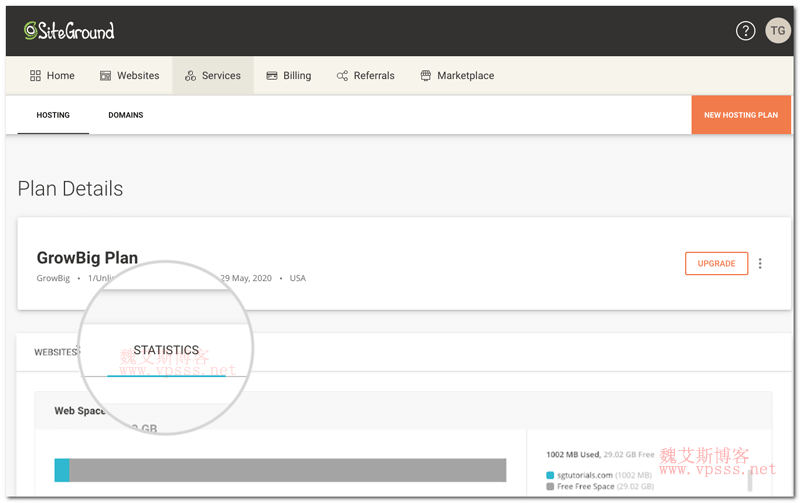Click the gray free space bar segment
Image resolution: width=800 pixels, height=503 pixels.
coord(288,470)
